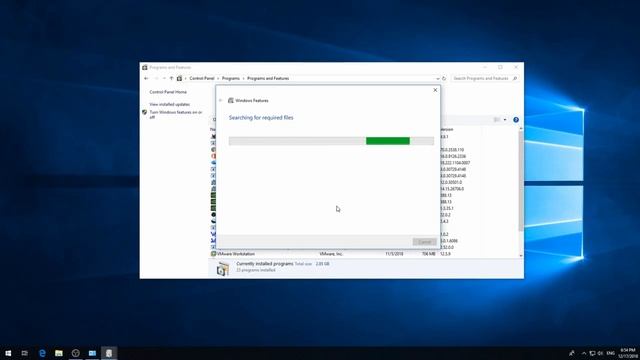
Task: Click the scroll down arrow of program list
Action: (x=521, y=256)
